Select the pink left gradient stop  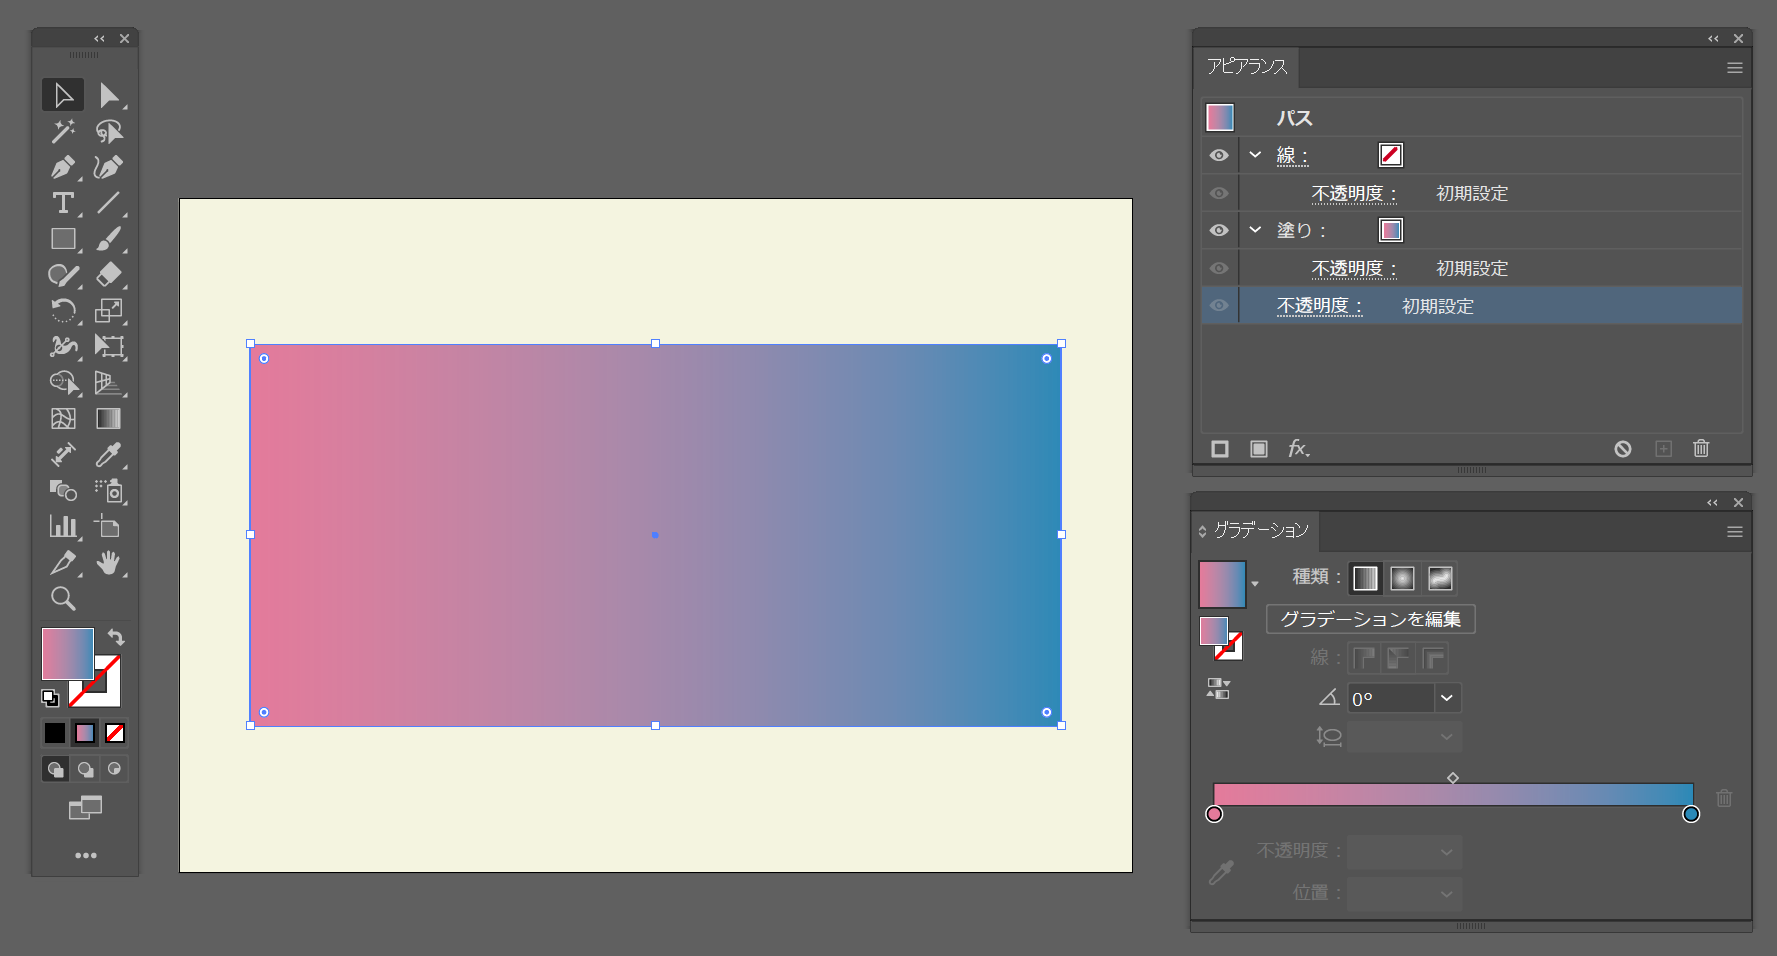point(1214,814)
